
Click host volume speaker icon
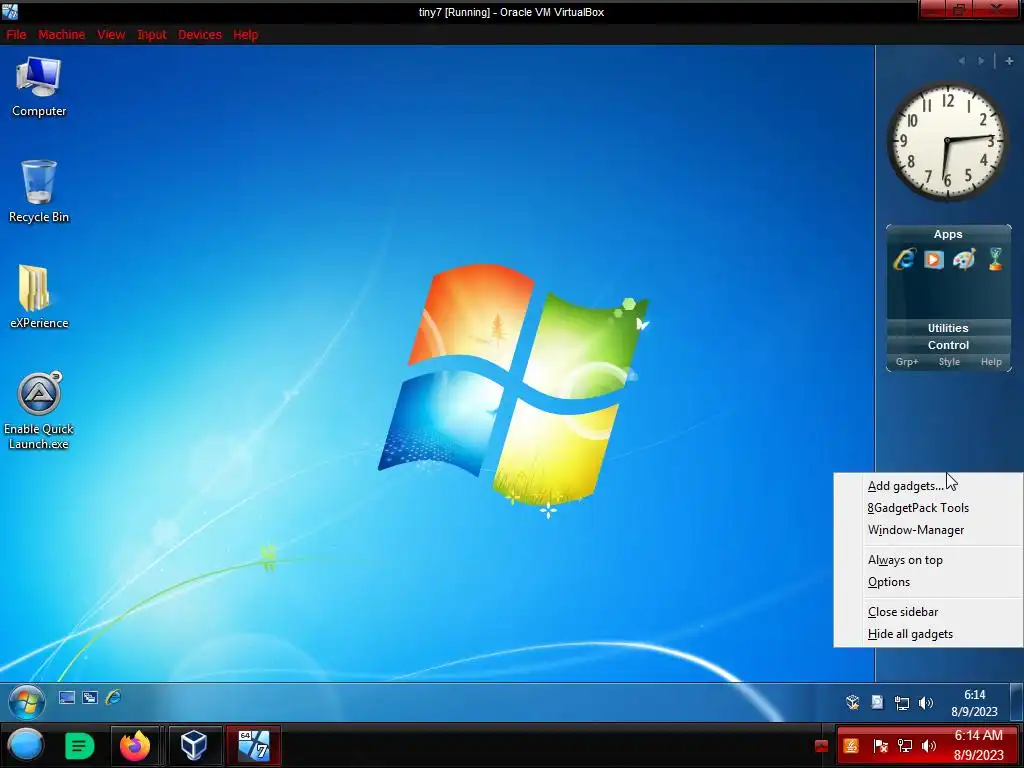(929, 746)
